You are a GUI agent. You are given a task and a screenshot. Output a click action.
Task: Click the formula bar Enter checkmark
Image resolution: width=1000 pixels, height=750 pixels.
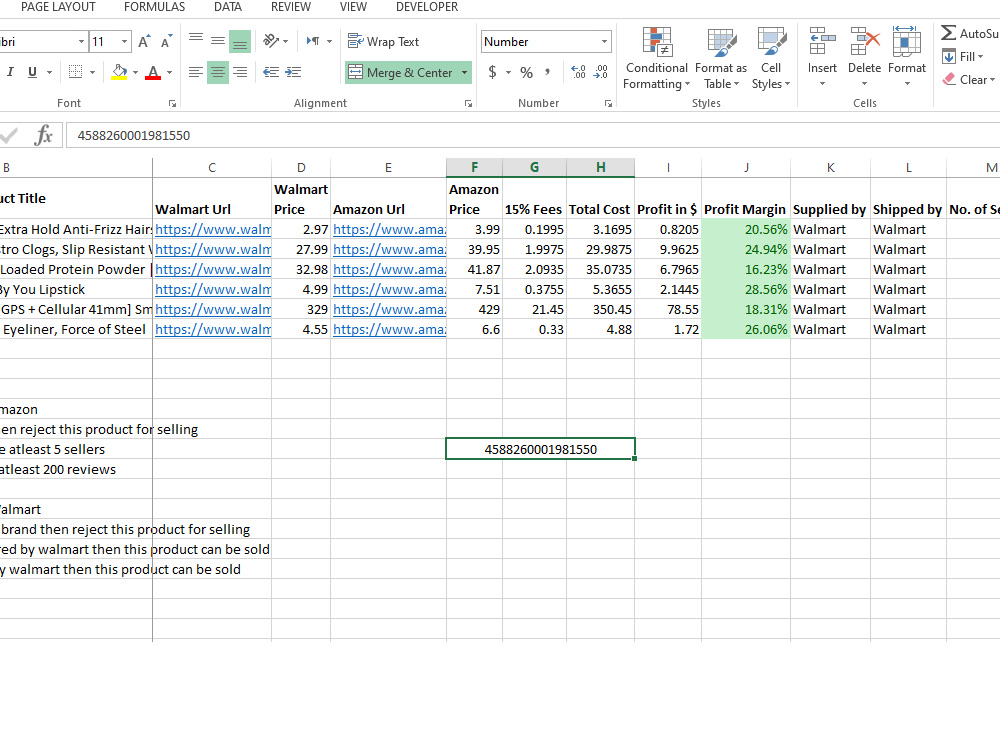(x=9, y=135)
